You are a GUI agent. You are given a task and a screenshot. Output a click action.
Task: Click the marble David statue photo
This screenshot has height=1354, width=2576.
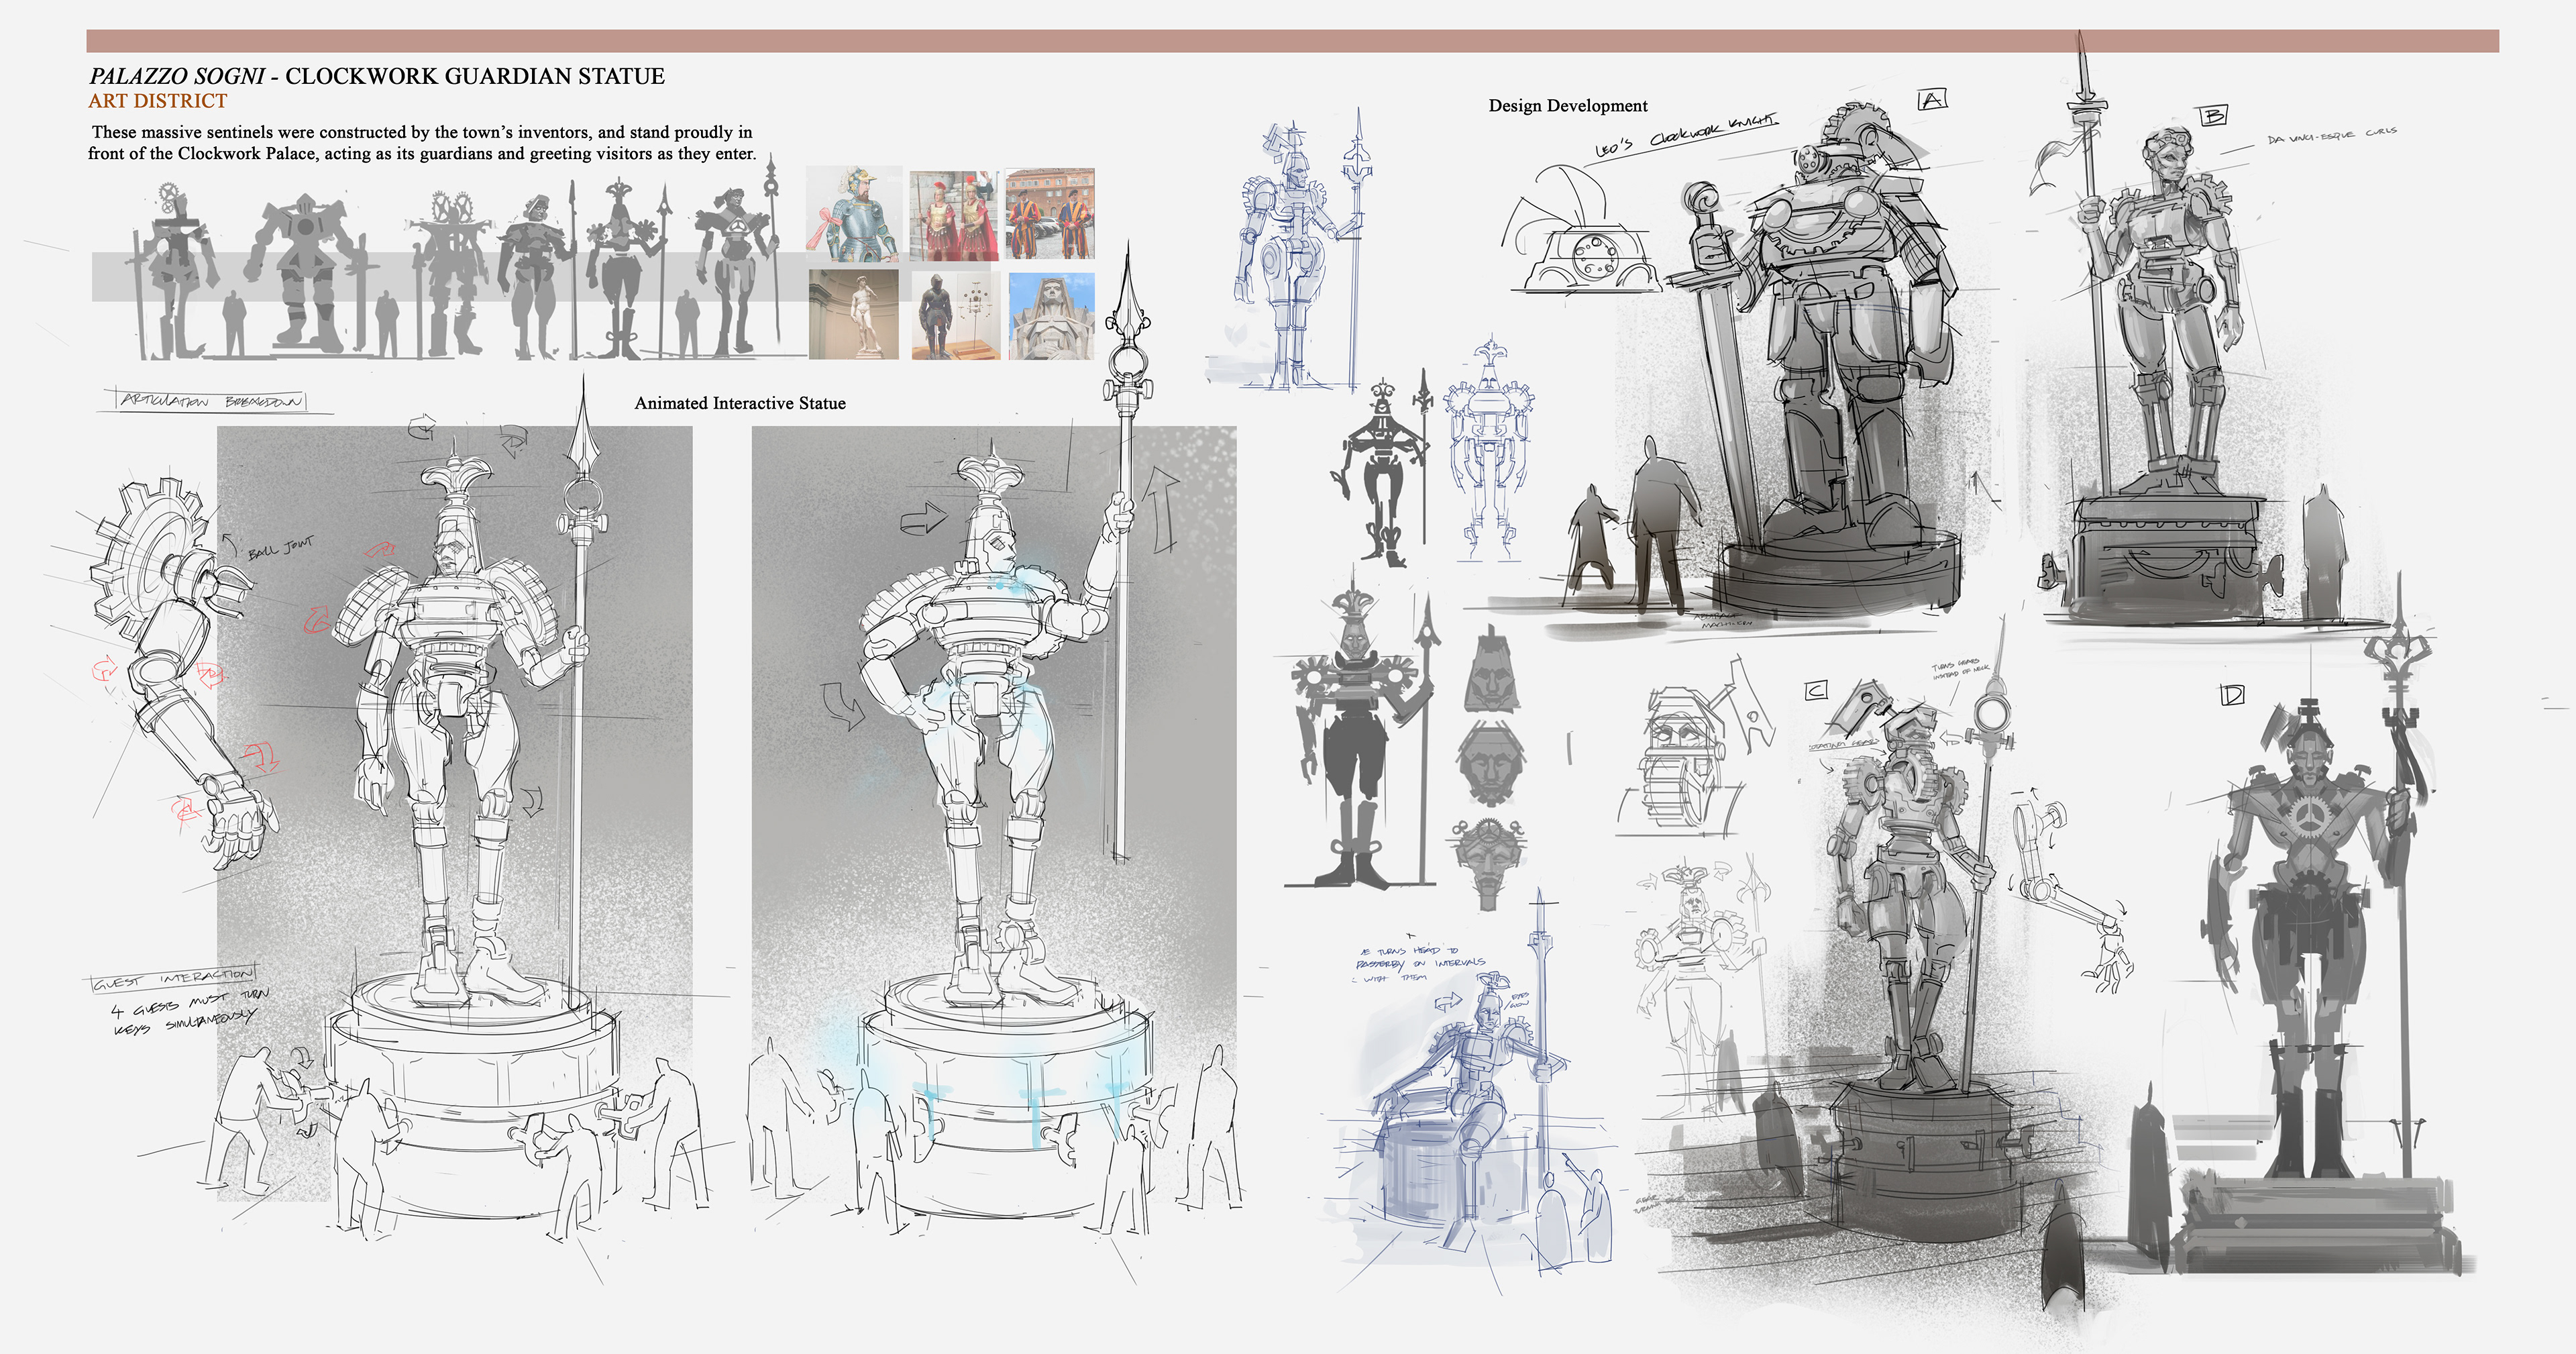853,314
